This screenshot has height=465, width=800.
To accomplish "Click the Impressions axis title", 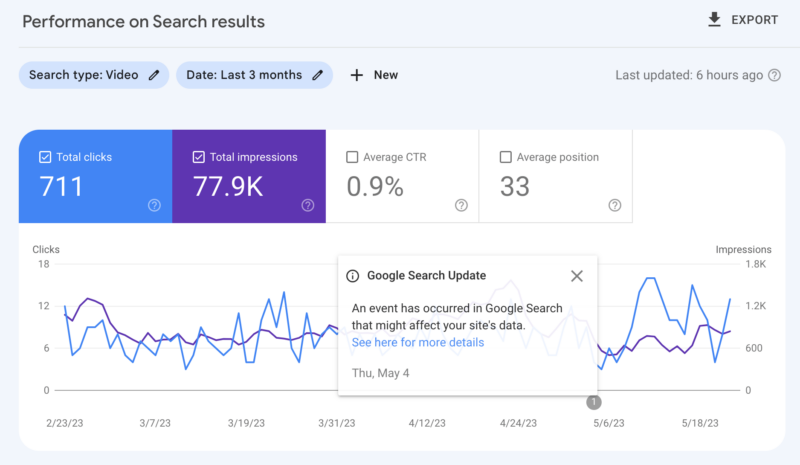I will [743, 250].
